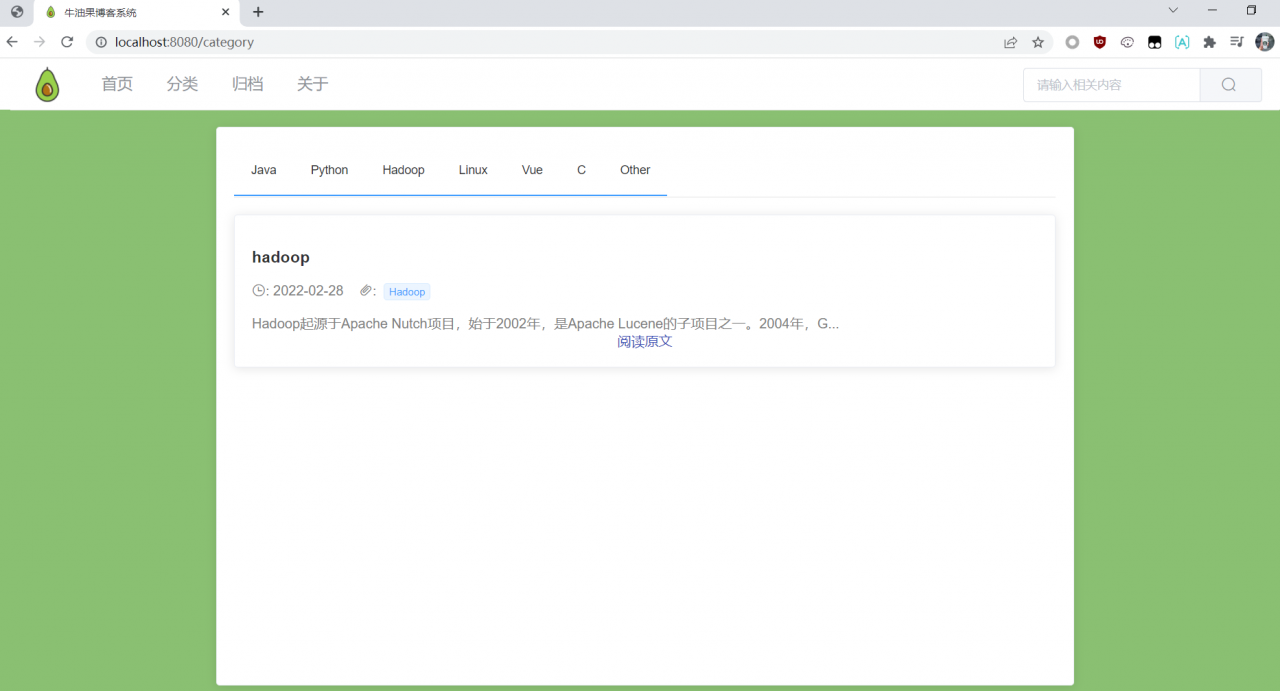
Task: Click the 2022-02-28 date text
Action: coord(308,291)
